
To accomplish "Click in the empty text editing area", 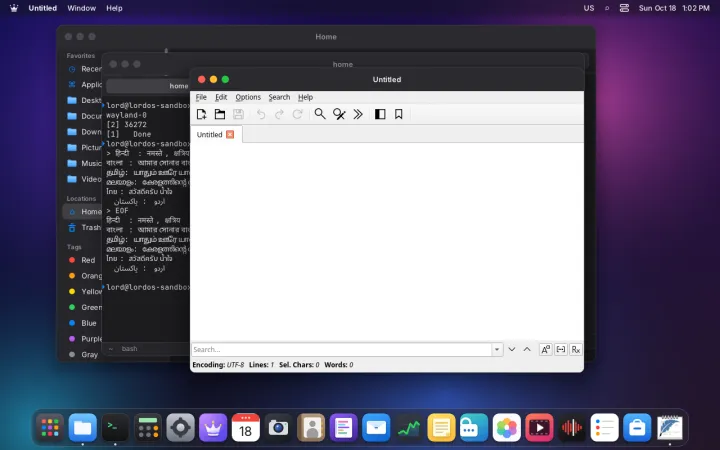I will pyautogui.click(x=387, y=242).
